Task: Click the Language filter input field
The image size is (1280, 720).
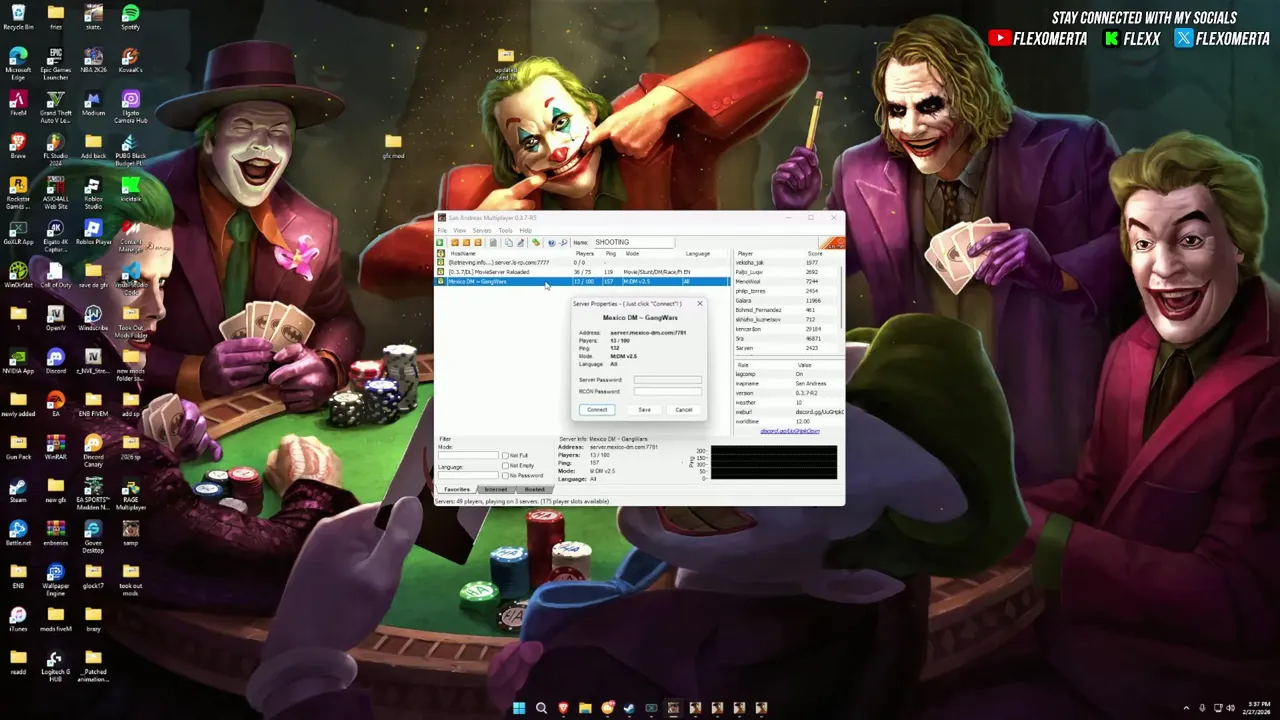Action: click(468, 475)
